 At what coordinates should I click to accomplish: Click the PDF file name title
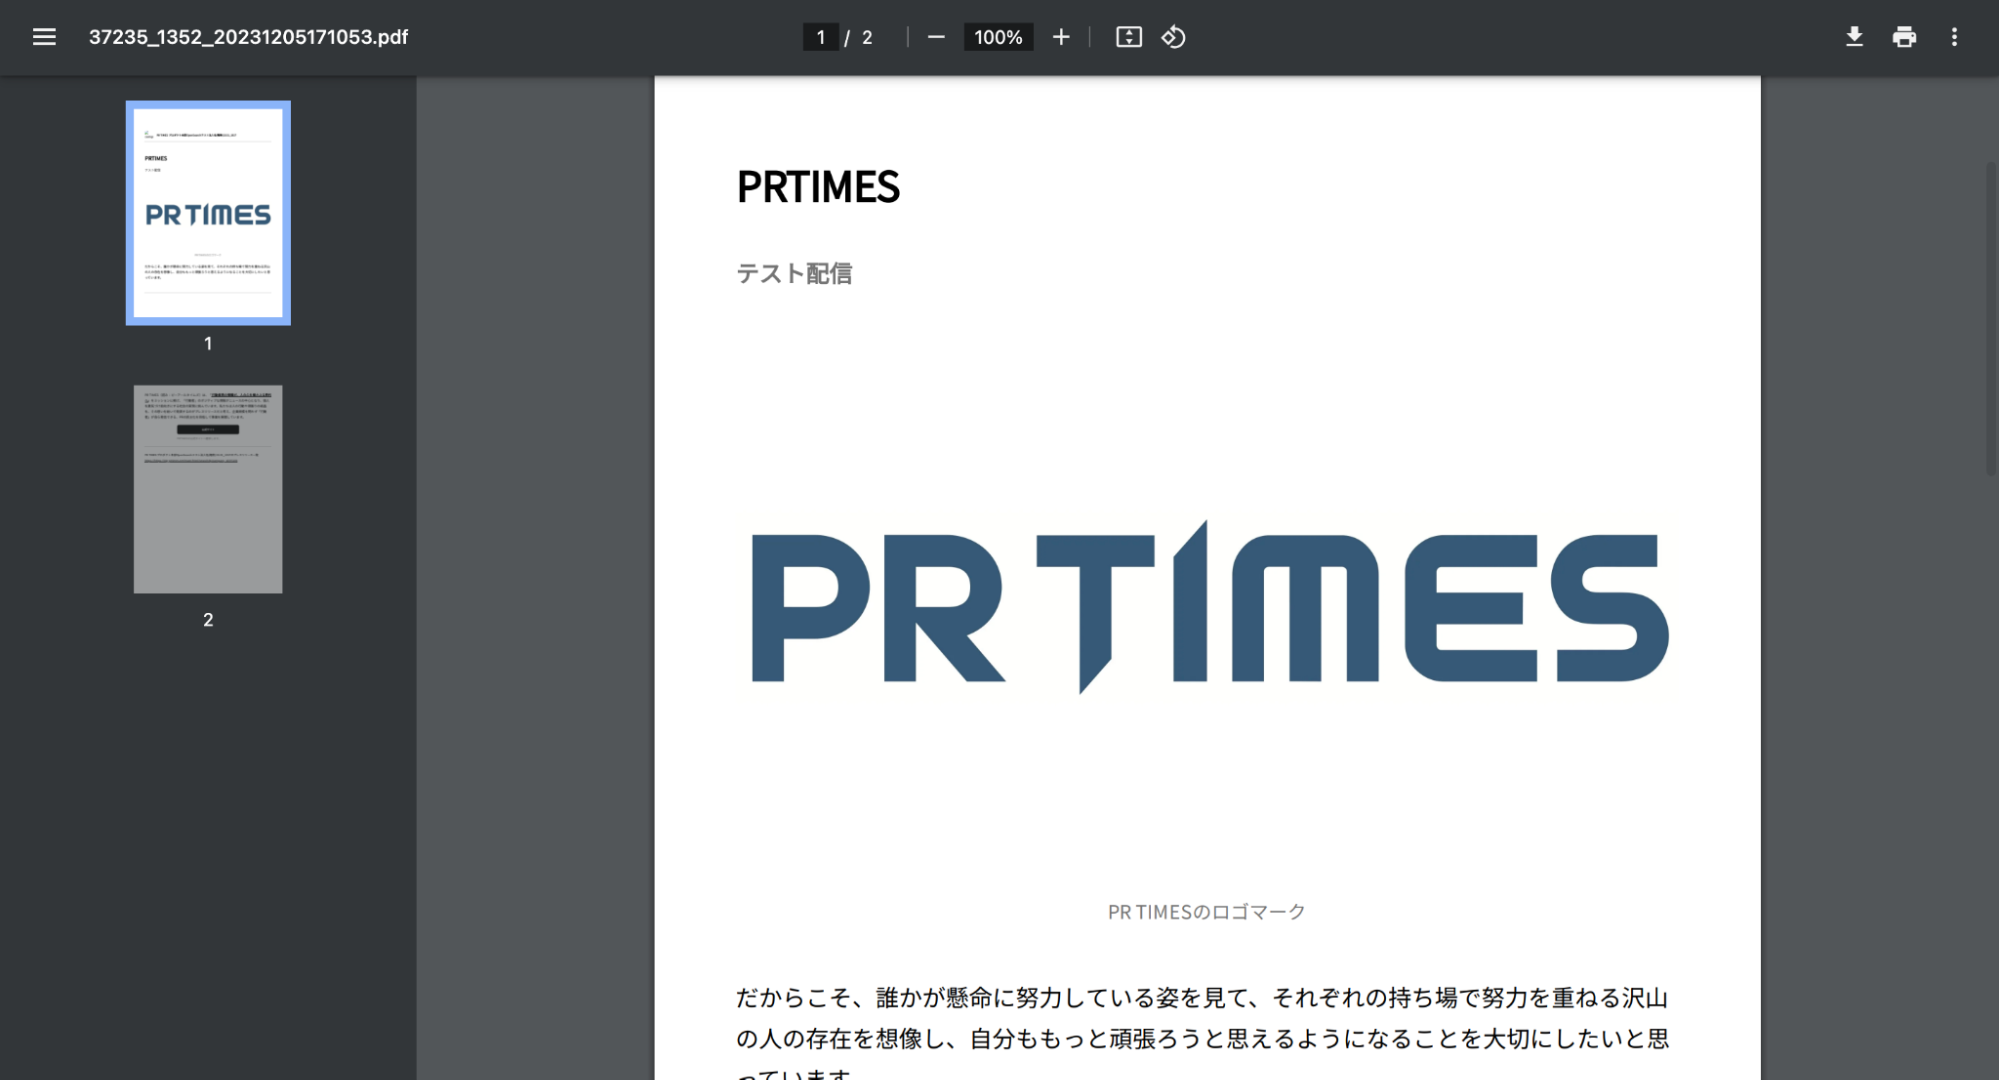coord(248,37)
